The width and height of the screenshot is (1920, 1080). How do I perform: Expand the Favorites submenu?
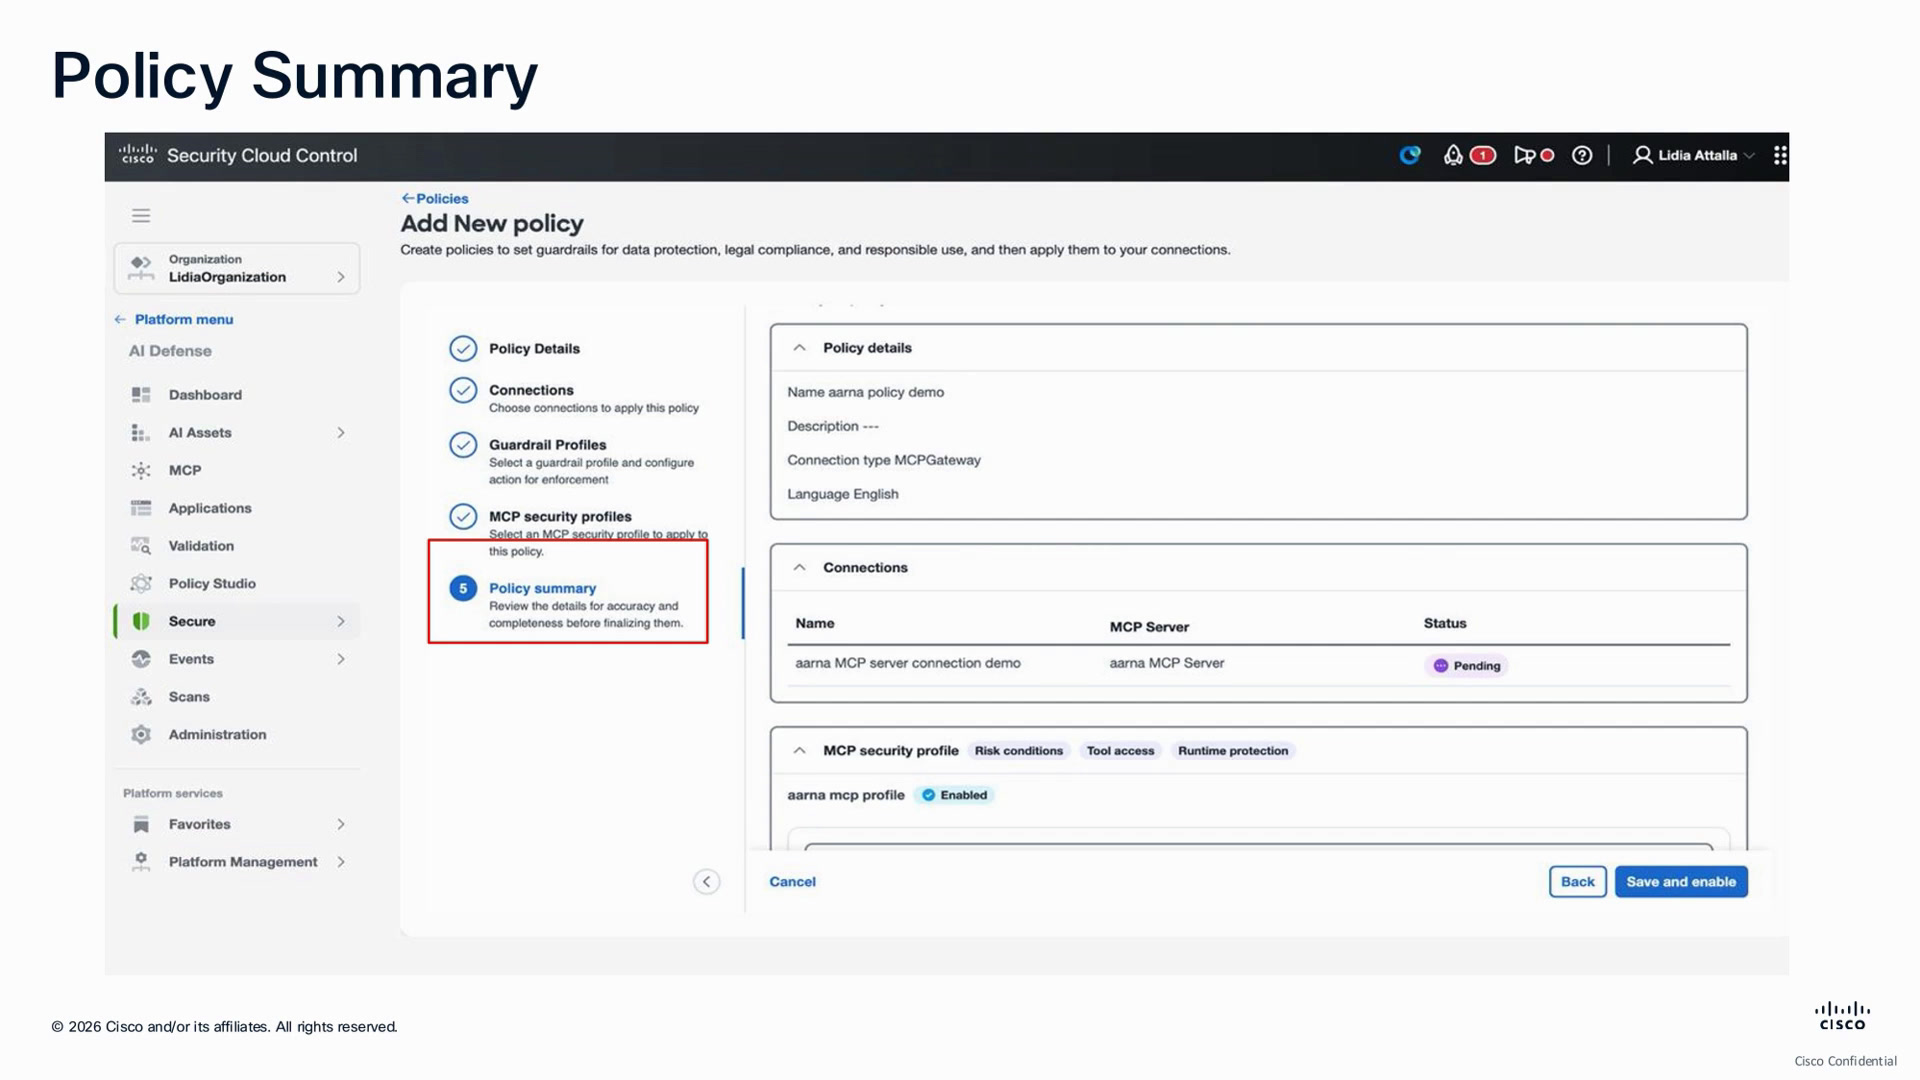point(341,825)
